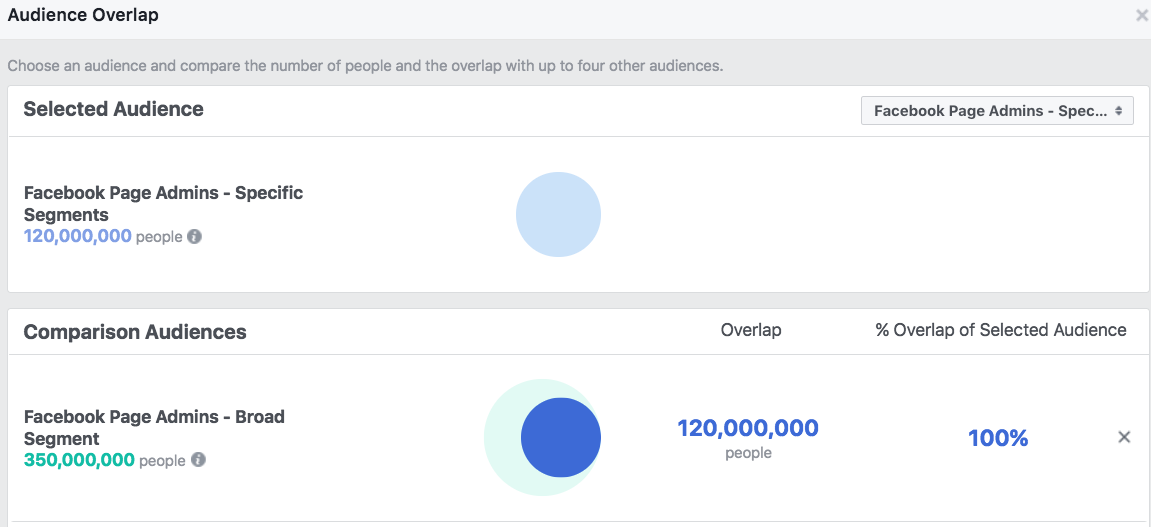The width and height of the screenshot is (1151, 527).
Task: Click the 120,000,000 overlap people figure
Action: tap(748, 428)
